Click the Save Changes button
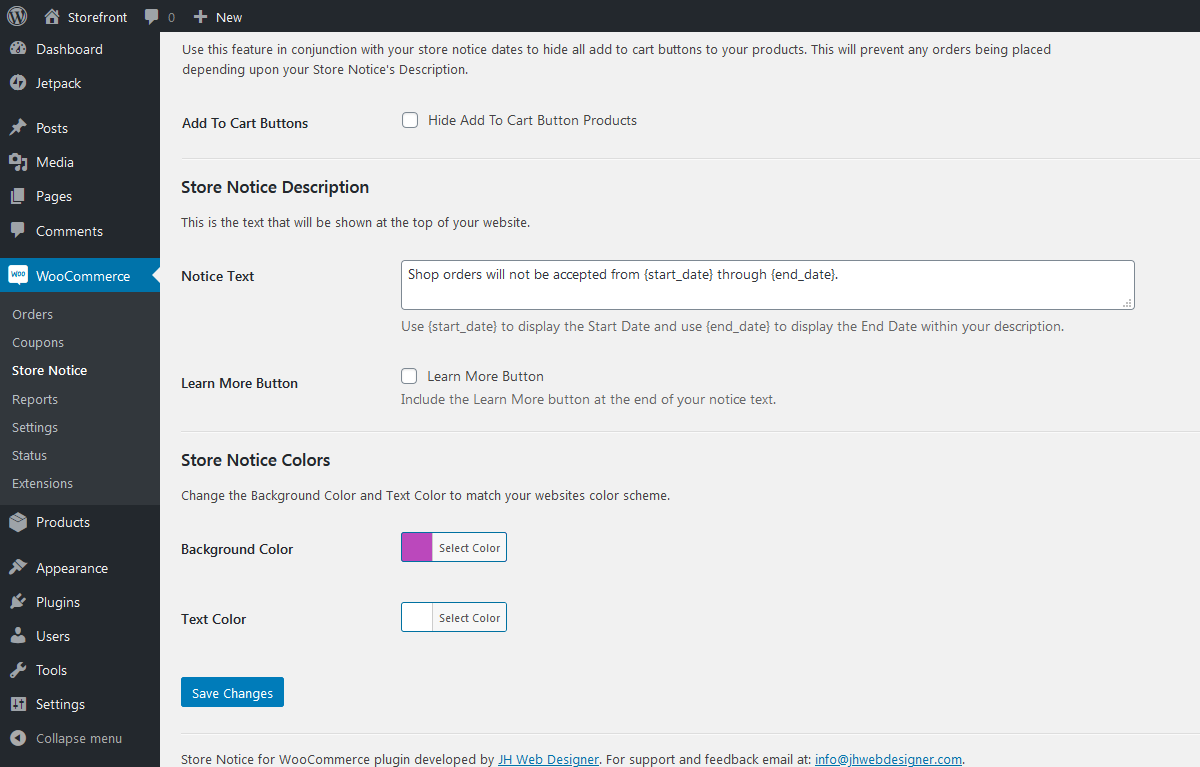Viewport: 1200px width, 767px height. 232,692
